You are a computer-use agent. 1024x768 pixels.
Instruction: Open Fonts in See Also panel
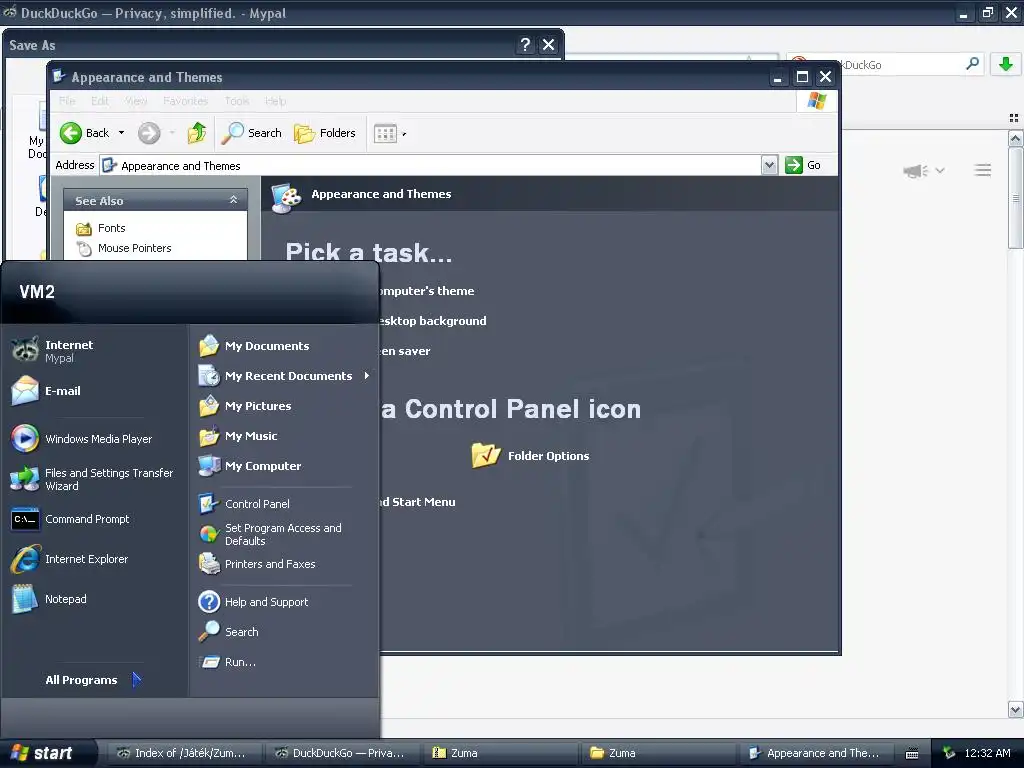[101, 229]
